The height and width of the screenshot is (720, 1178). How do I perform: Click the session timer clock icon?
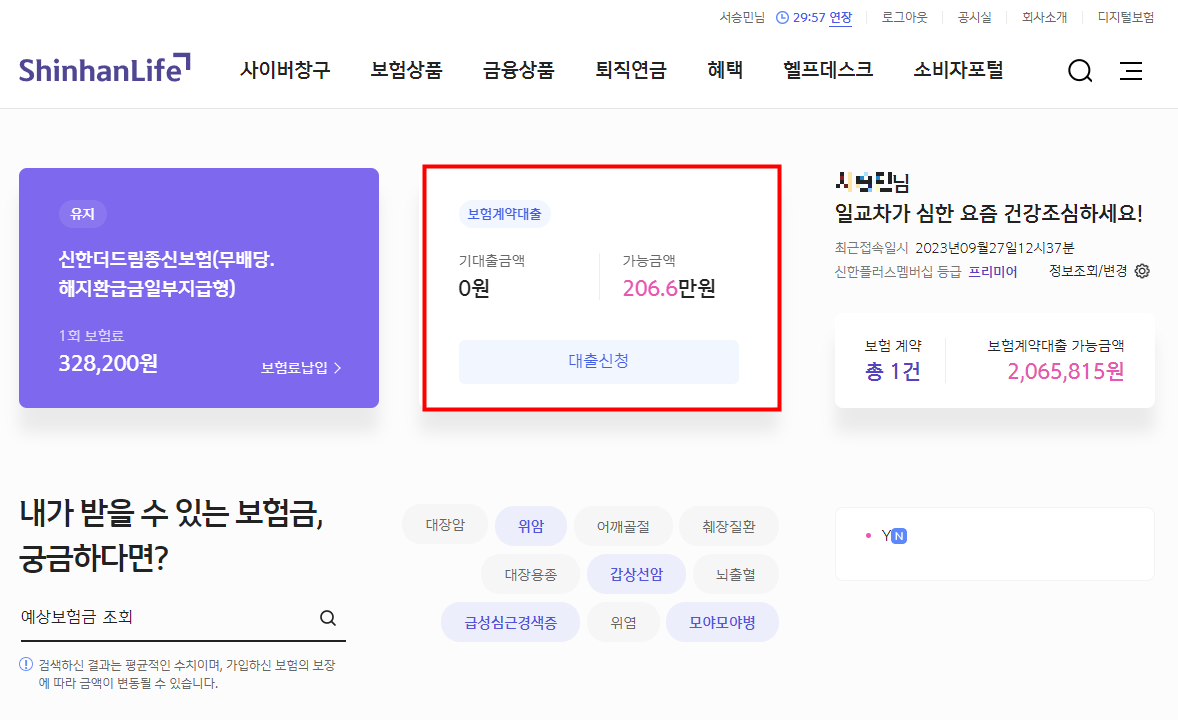(x=782, y=17)
